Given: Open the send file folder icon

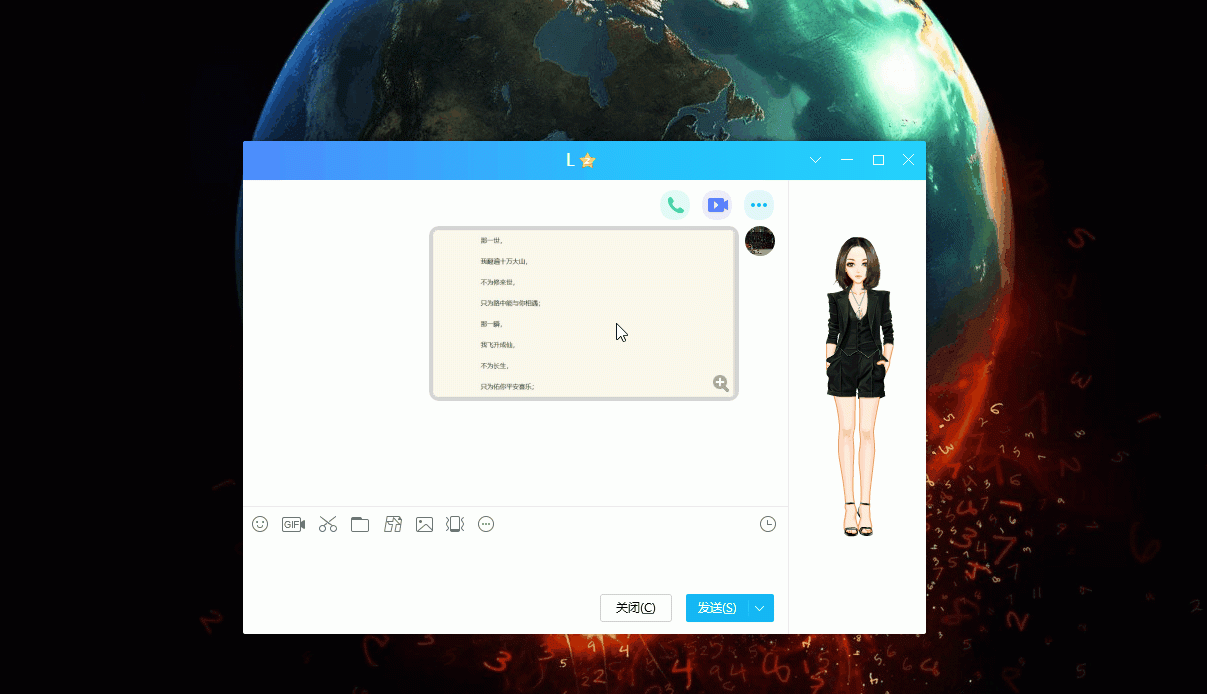Looking at the screenshot, I should [x=360, y=524].
